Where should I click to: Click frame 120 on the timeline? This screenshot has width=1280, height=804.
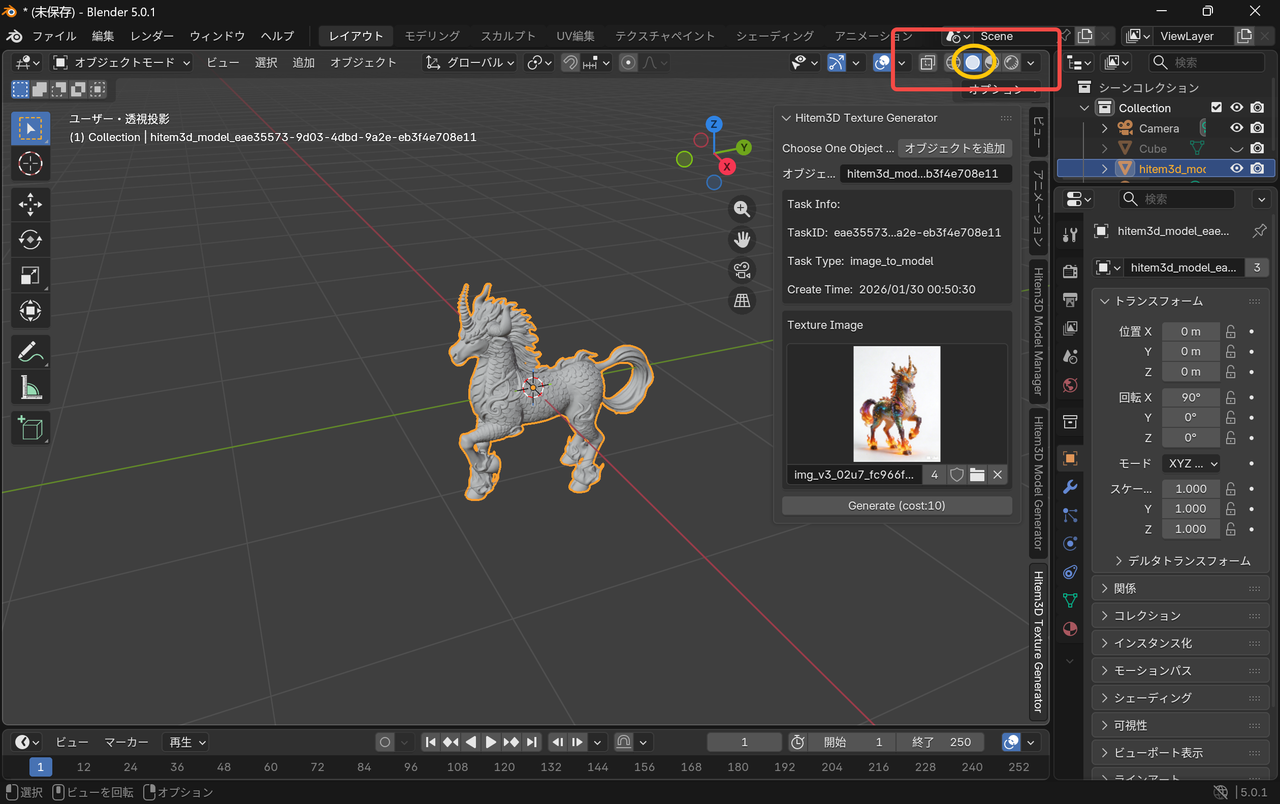click(504, 767)
